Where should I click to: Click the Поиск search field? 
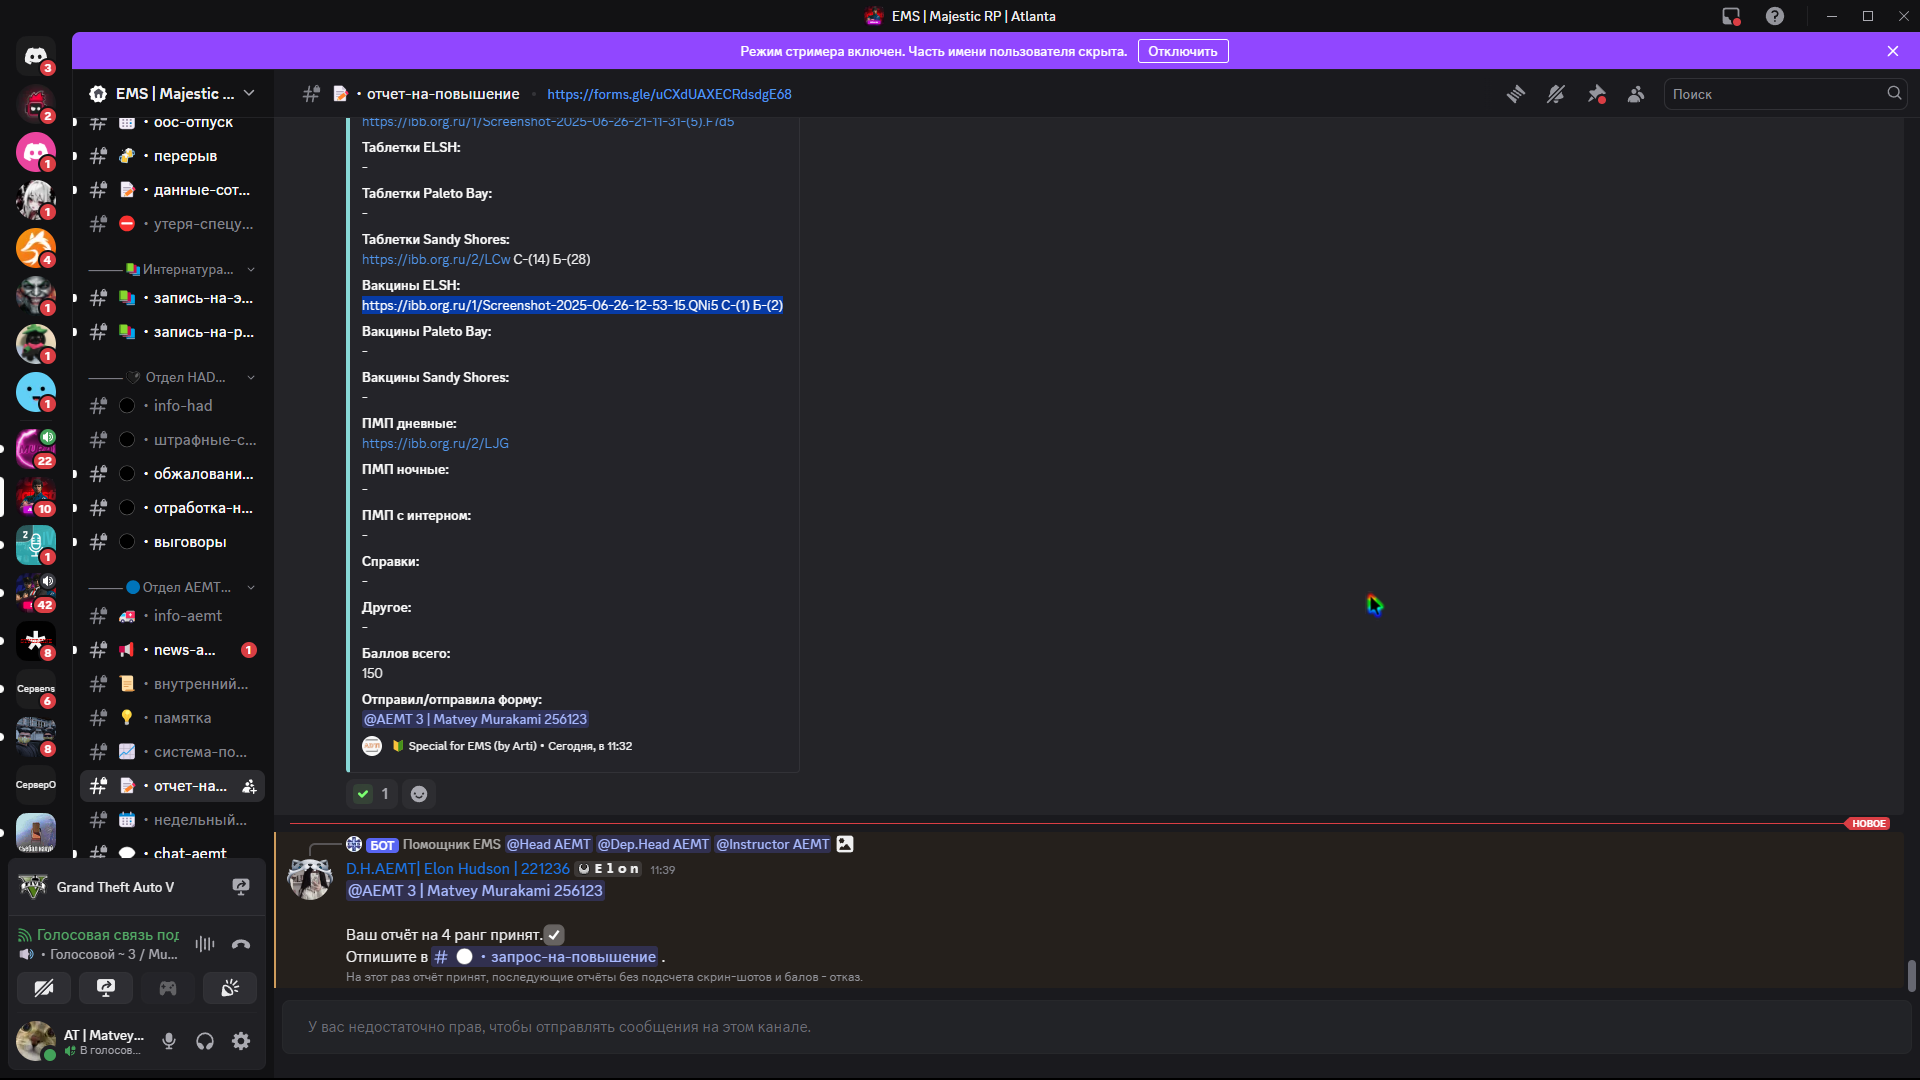coord(1785,94)
